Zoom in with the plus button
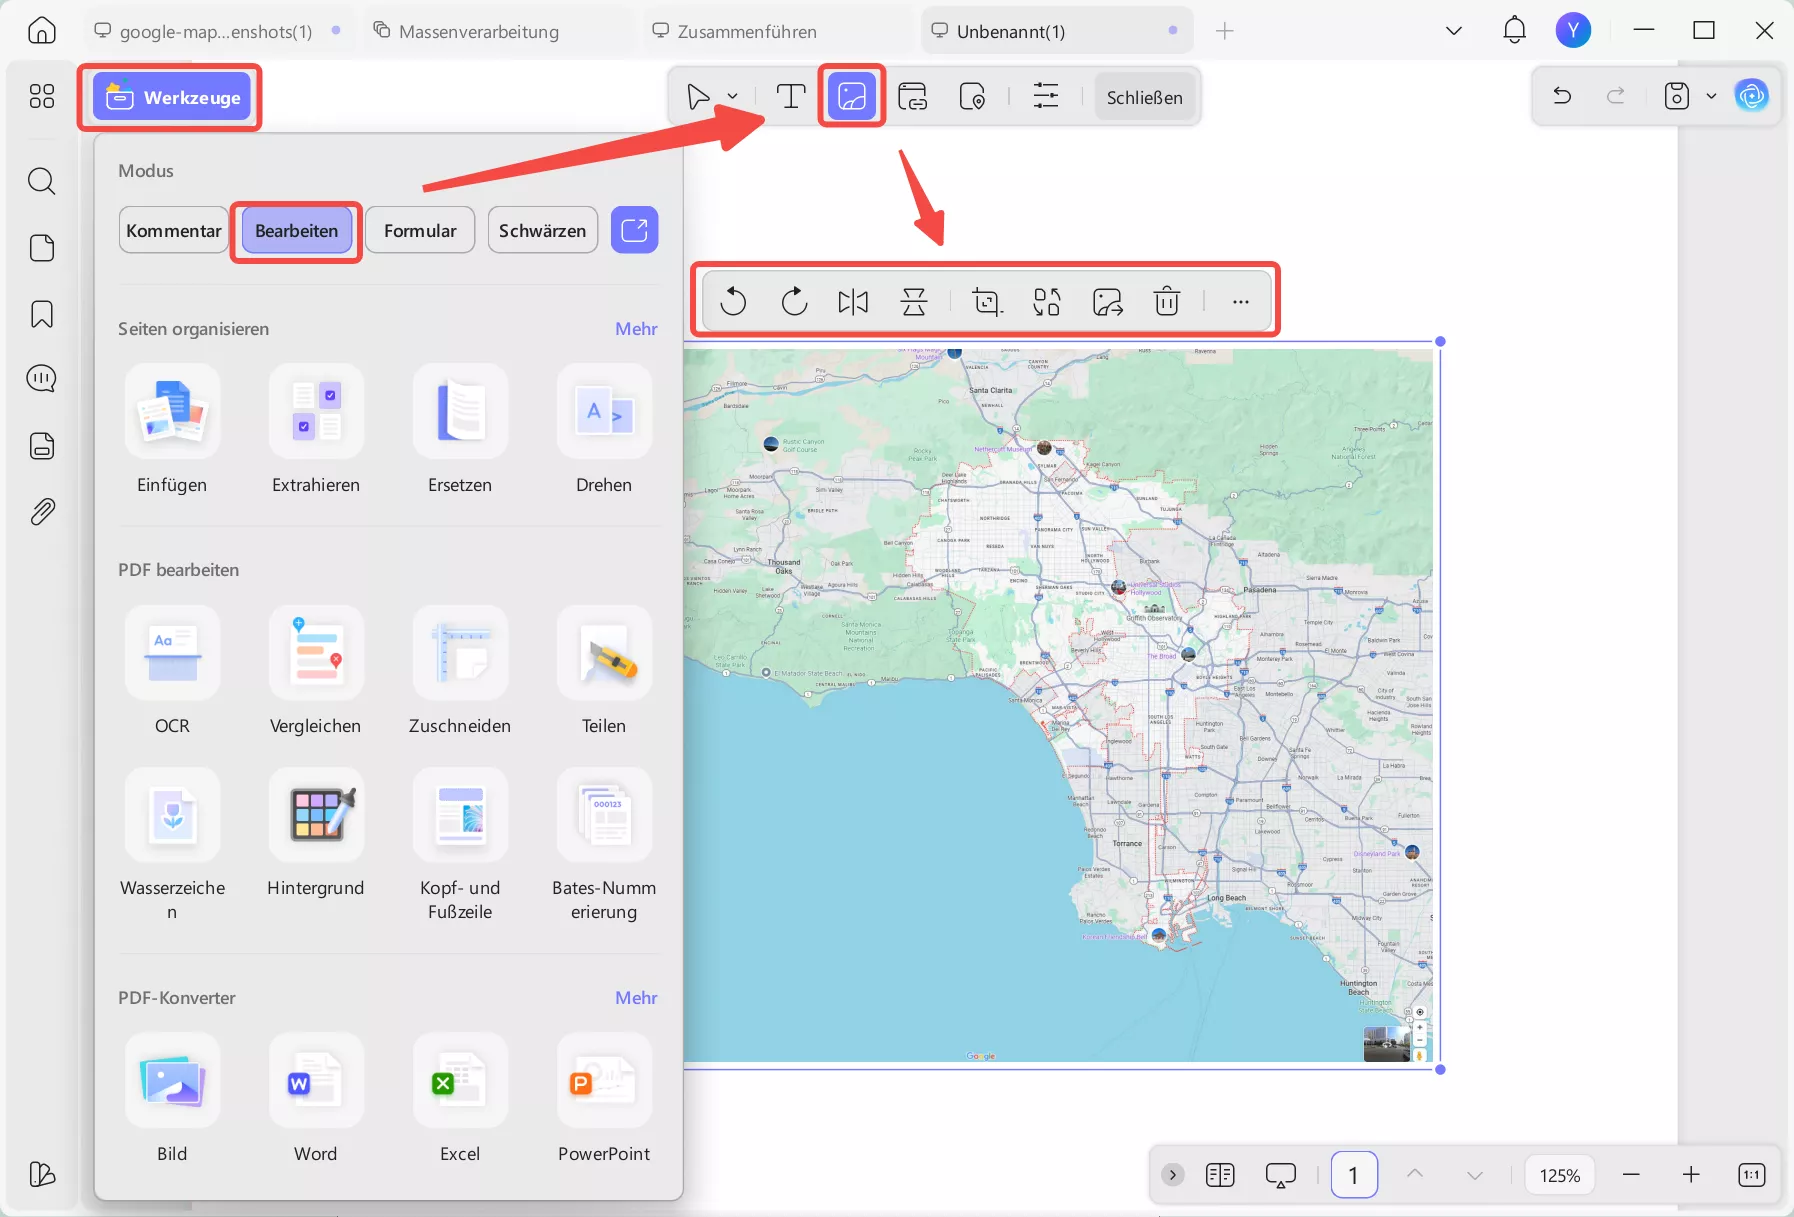This screenshot has width=1794, height=1217. (x=1691, y=1175)
